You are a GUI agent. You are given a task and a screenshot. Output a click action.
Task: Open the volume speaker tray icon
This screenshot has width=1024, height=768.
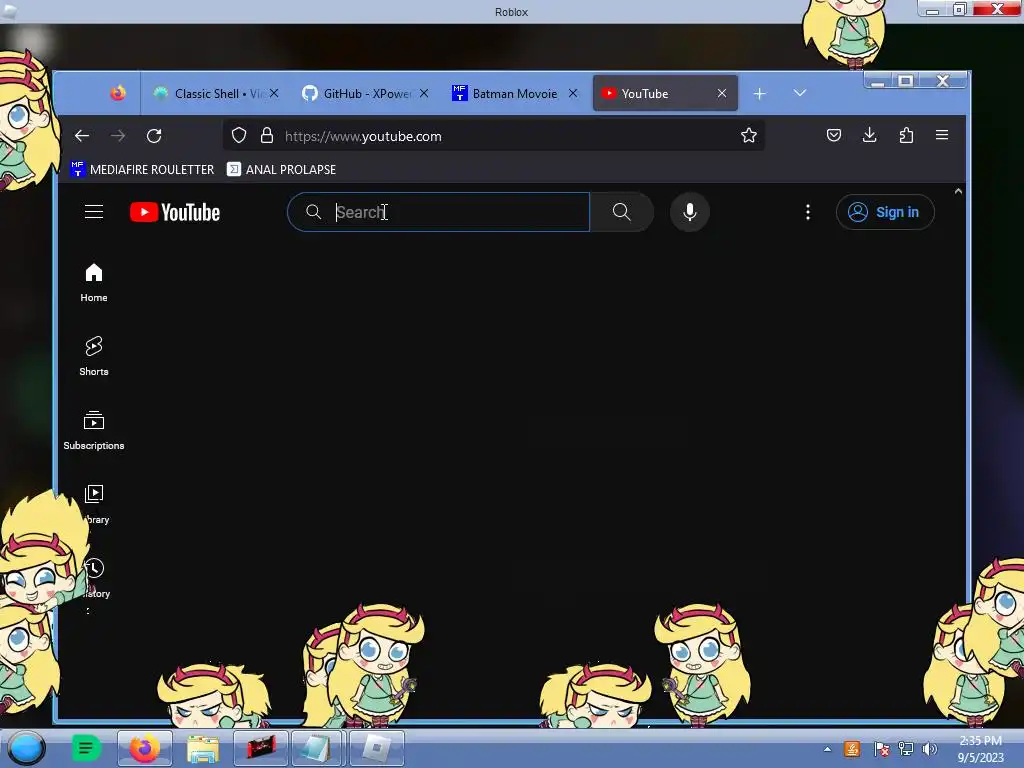pos(929,749)
